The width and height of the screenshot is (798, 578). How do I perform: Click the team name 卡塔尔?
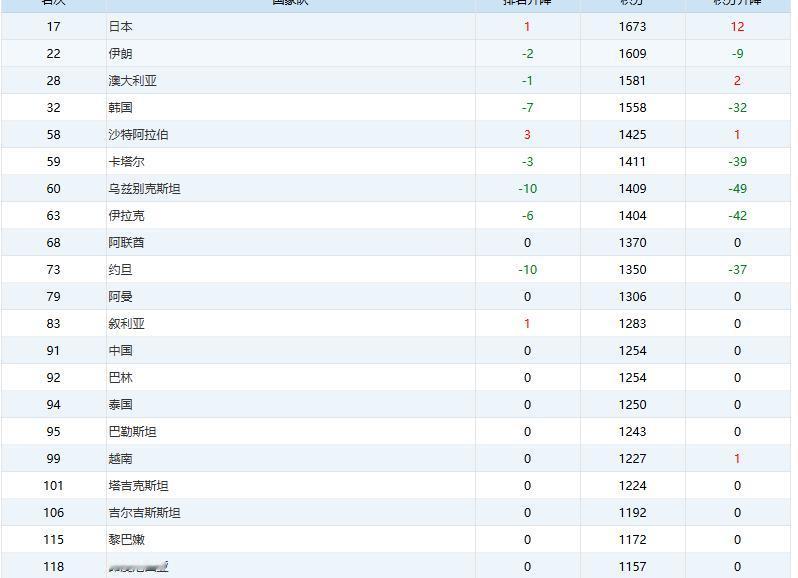click(126, 161)
